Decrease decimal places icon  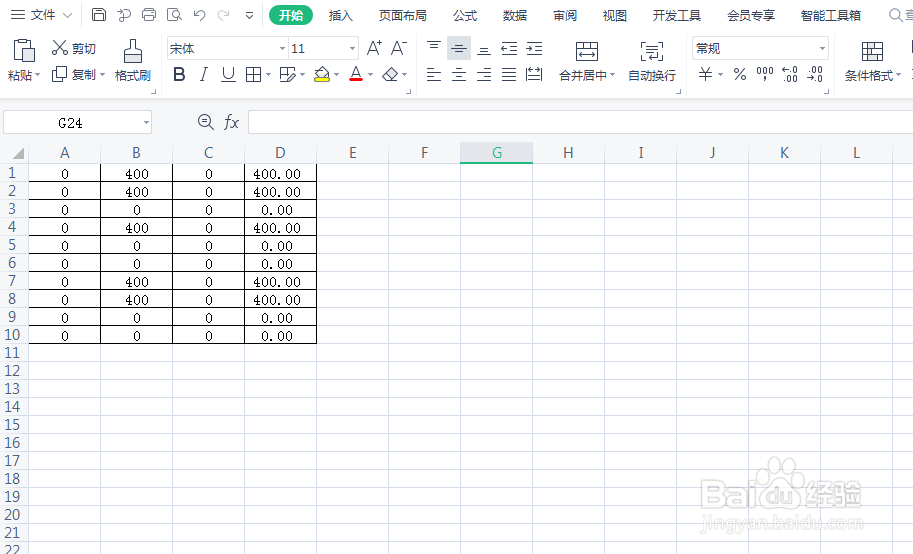[x=815, y=74]
